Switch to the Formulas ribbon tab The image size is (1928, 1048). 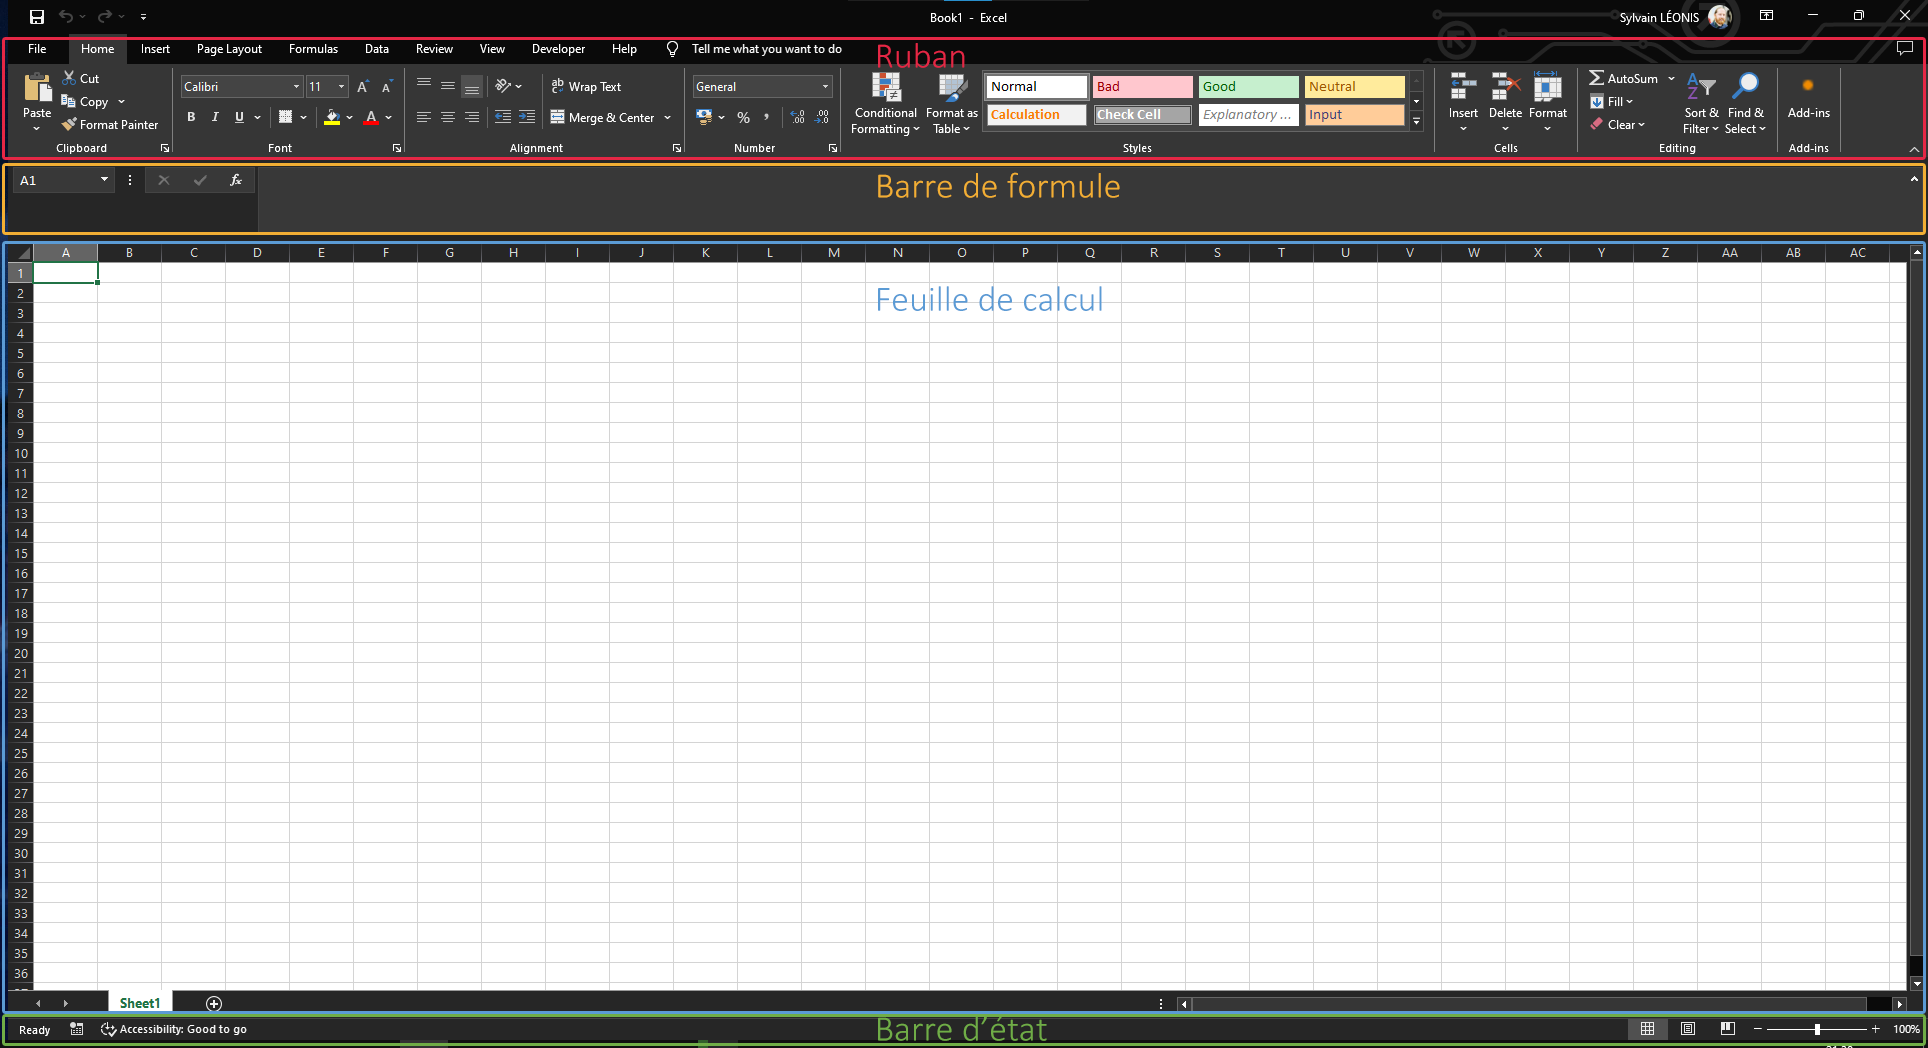coord(313,49)
